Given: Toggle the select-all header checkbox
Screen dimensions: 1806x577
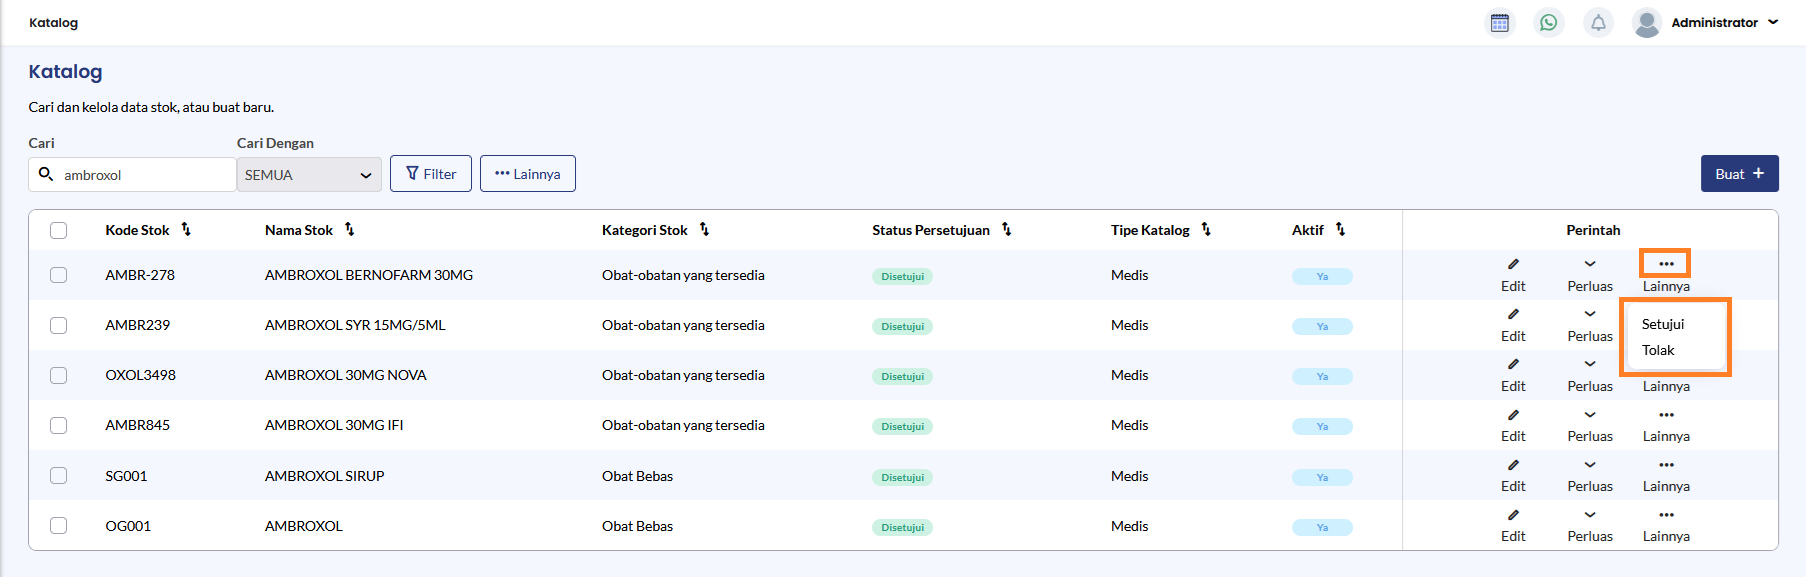Looking at the screenshot, I should click(x=59, y=230).
